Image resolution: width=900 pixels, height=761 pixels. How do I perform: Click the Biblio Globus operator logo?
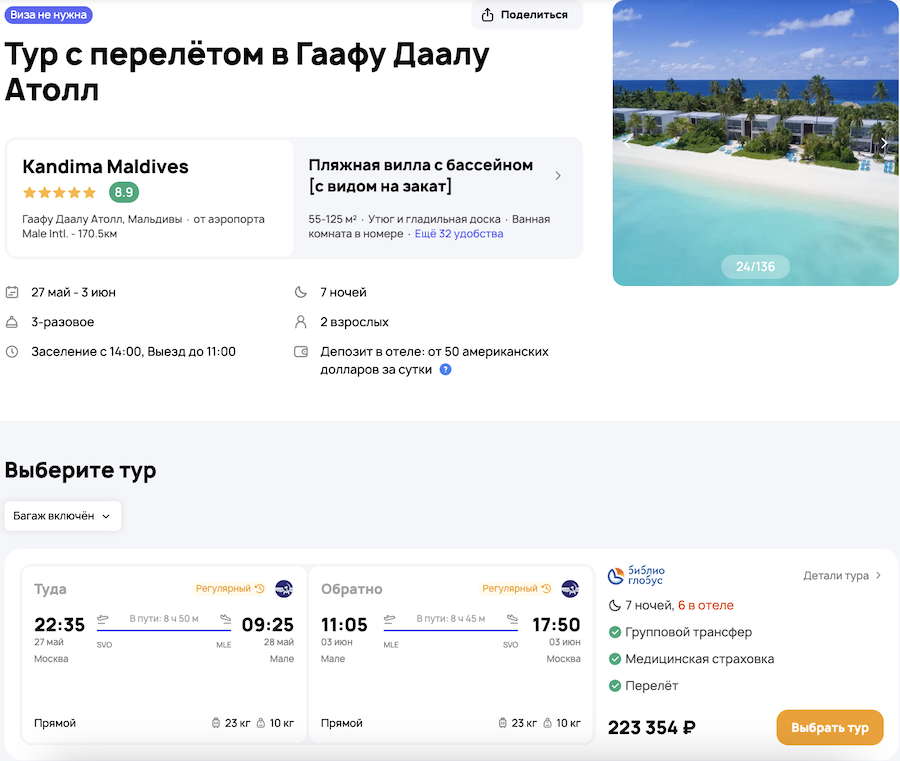(637, 576)
